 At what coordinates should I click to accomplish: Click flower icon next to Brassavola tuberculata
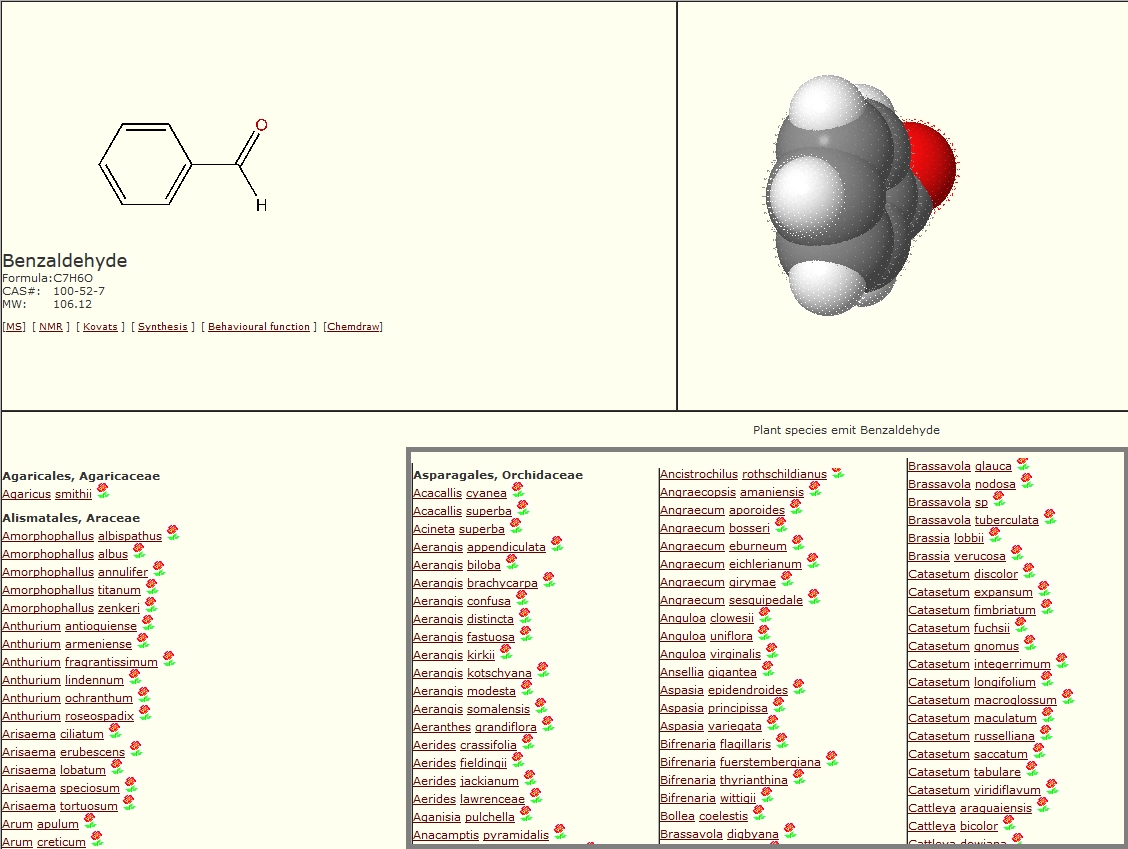[1050, 517]
